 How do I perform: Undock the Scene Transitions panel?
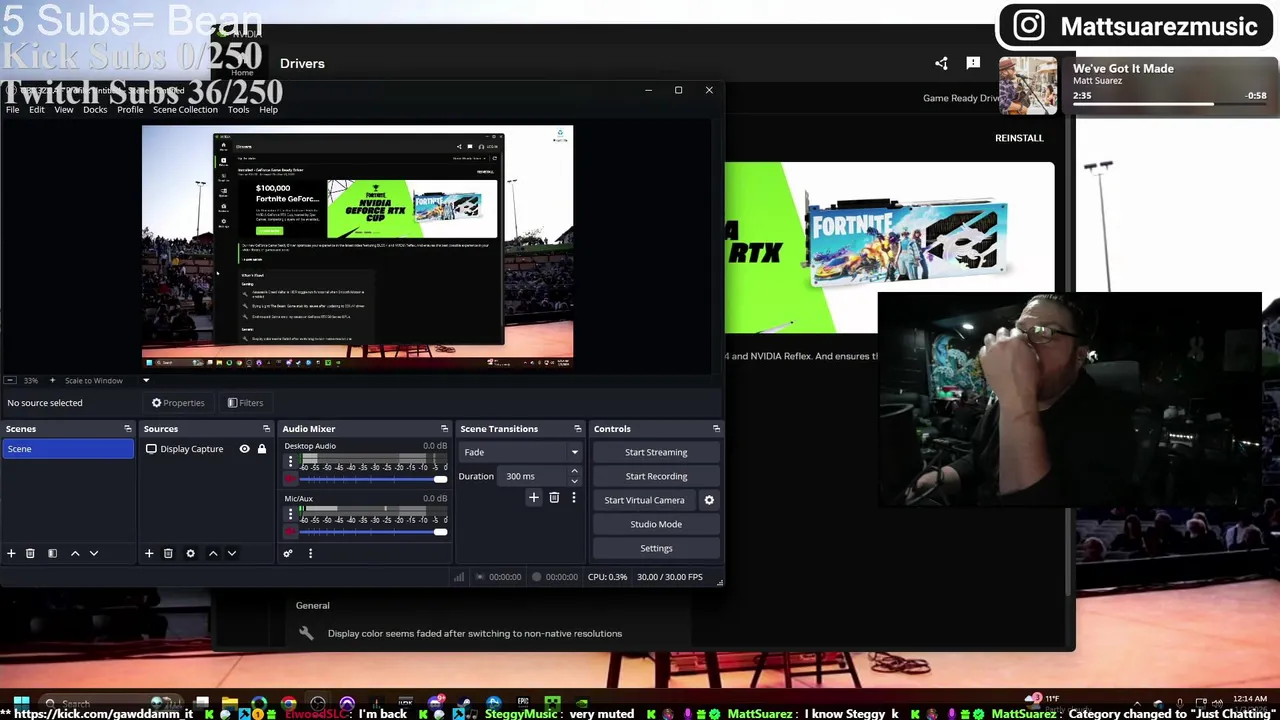577,429
